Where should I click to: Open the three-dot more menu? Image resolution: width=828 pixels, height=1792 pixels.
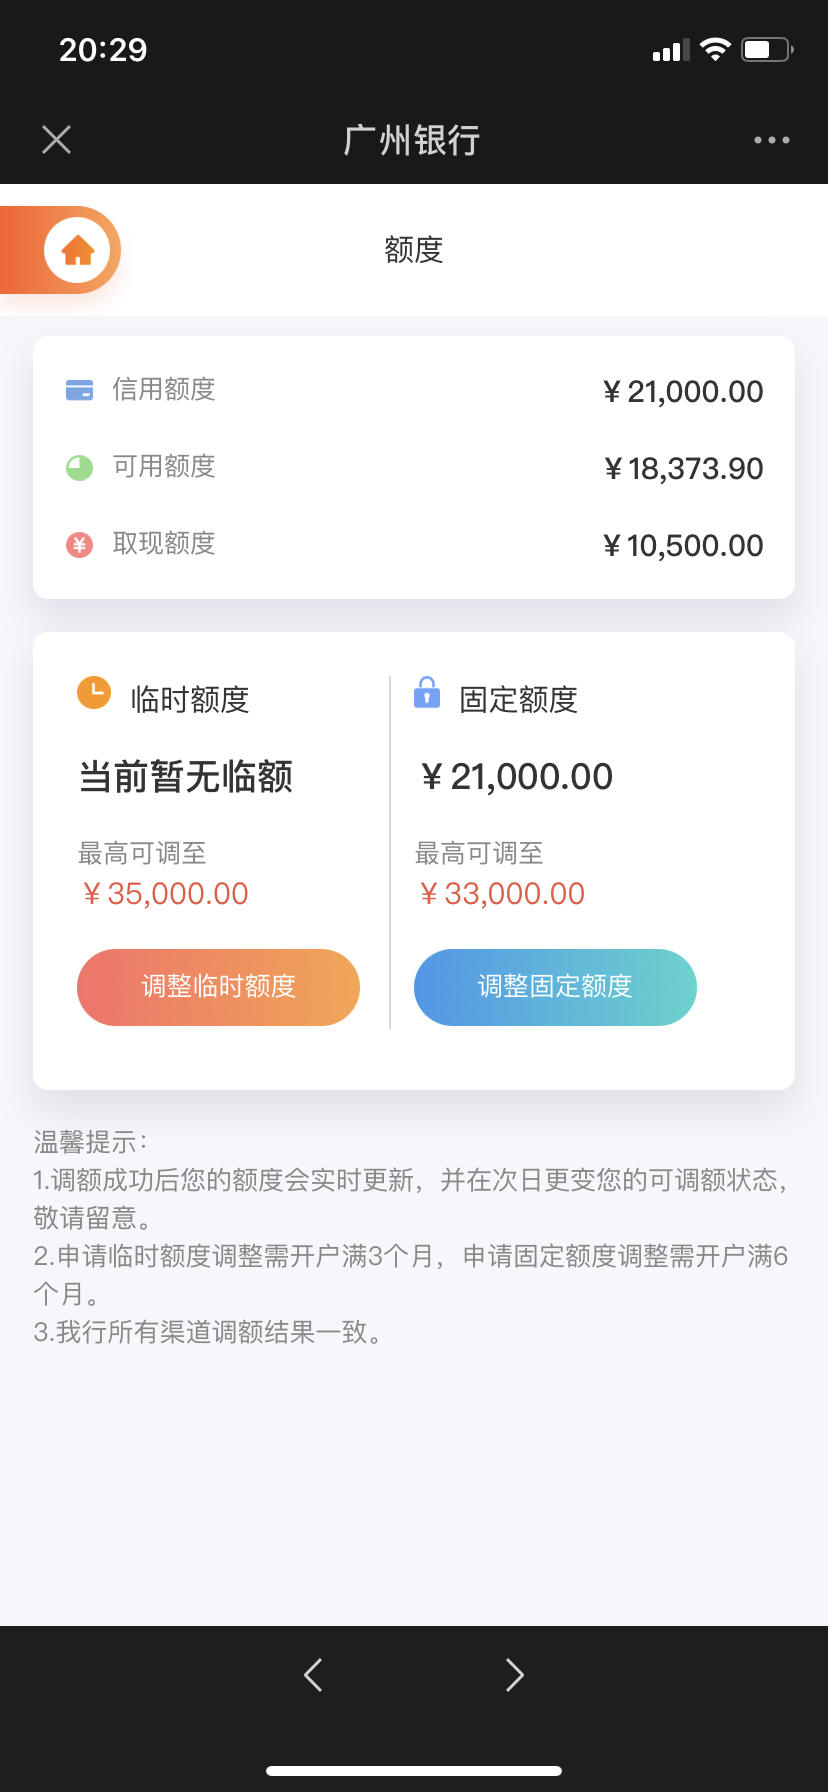click(x=772, y=140)
